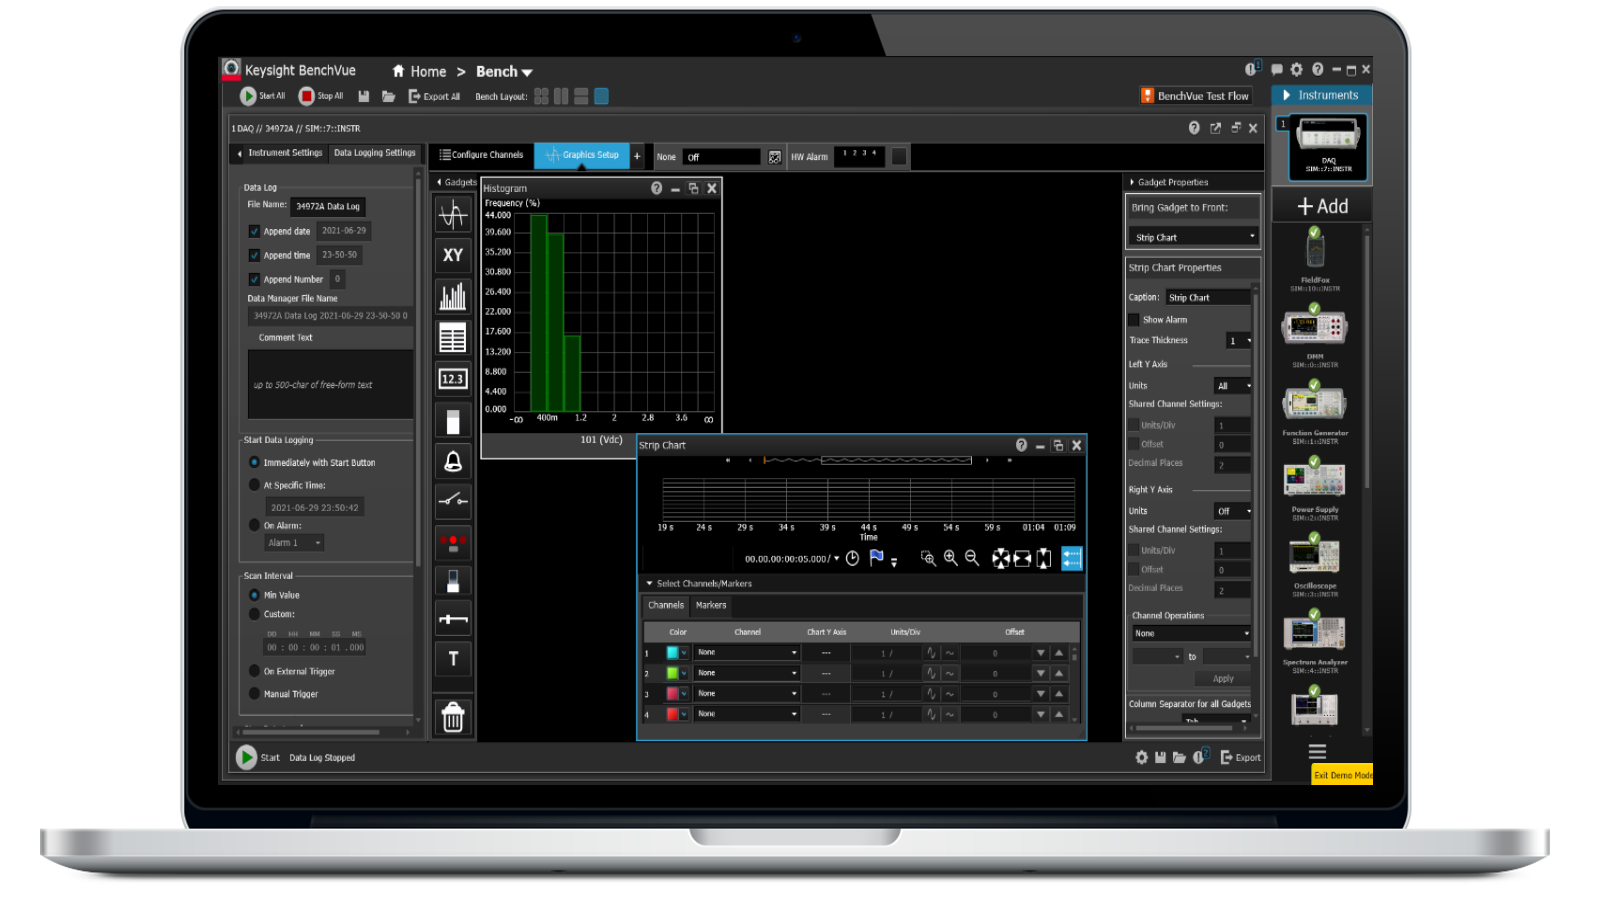Expand the Channel Operations dropdown
The image size is (1600, 900).
click(1191, 633)
